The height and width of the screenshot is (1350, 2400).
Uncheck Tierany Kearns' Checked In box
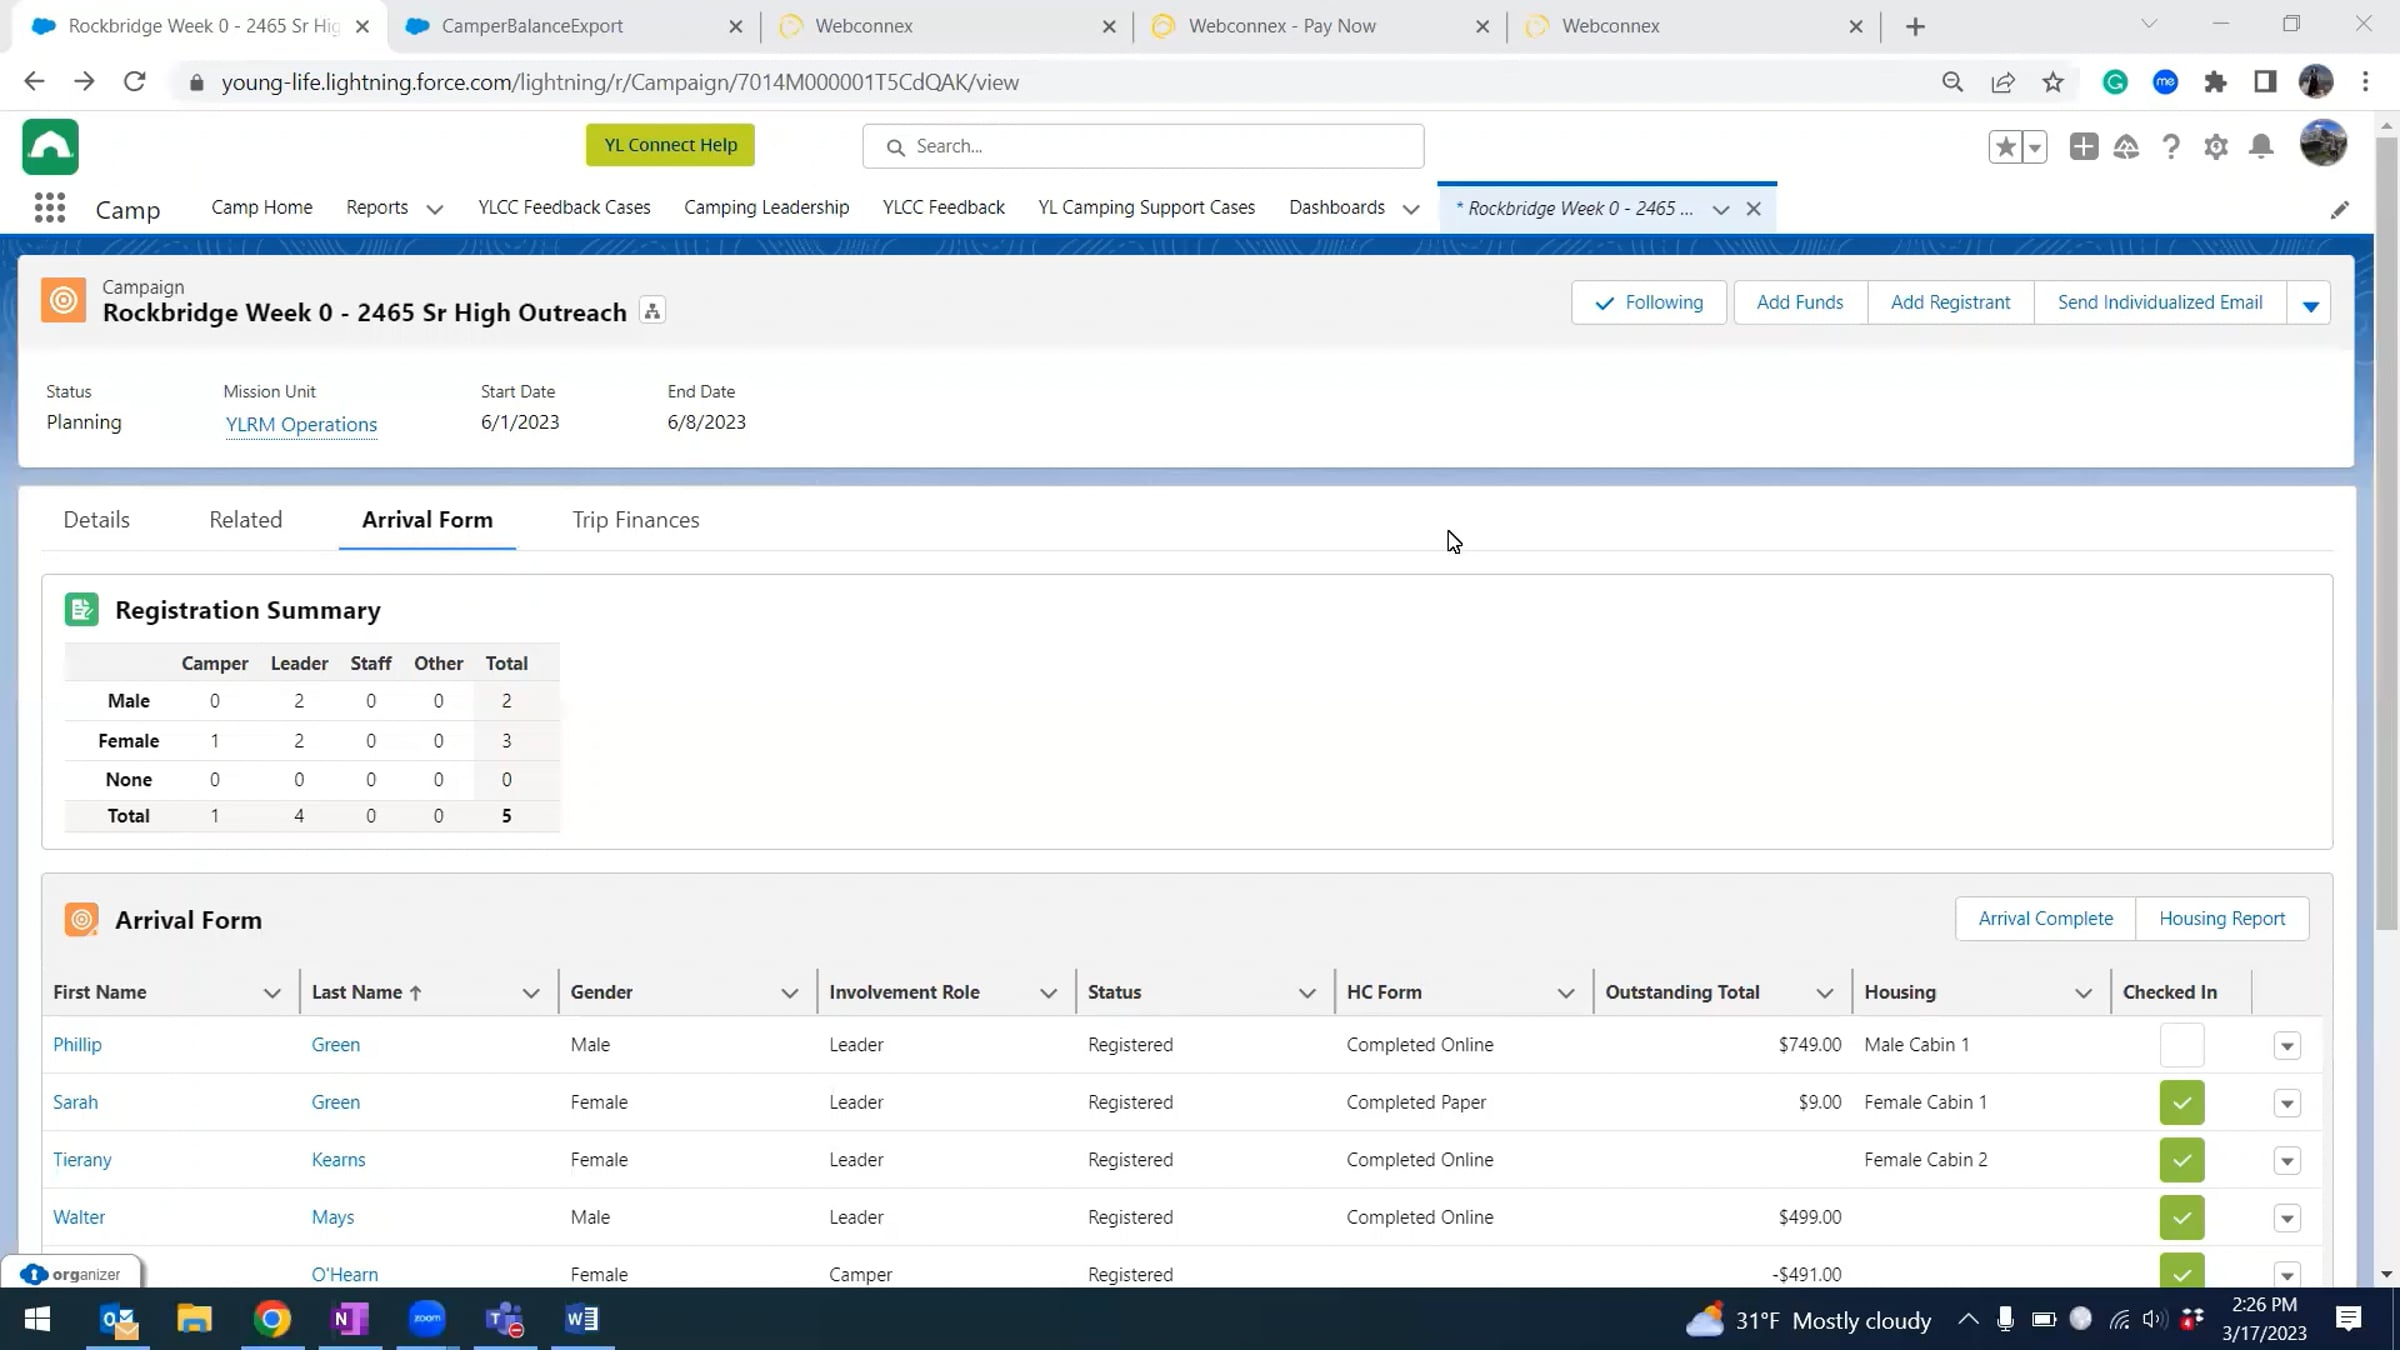pos(2181,1160)
